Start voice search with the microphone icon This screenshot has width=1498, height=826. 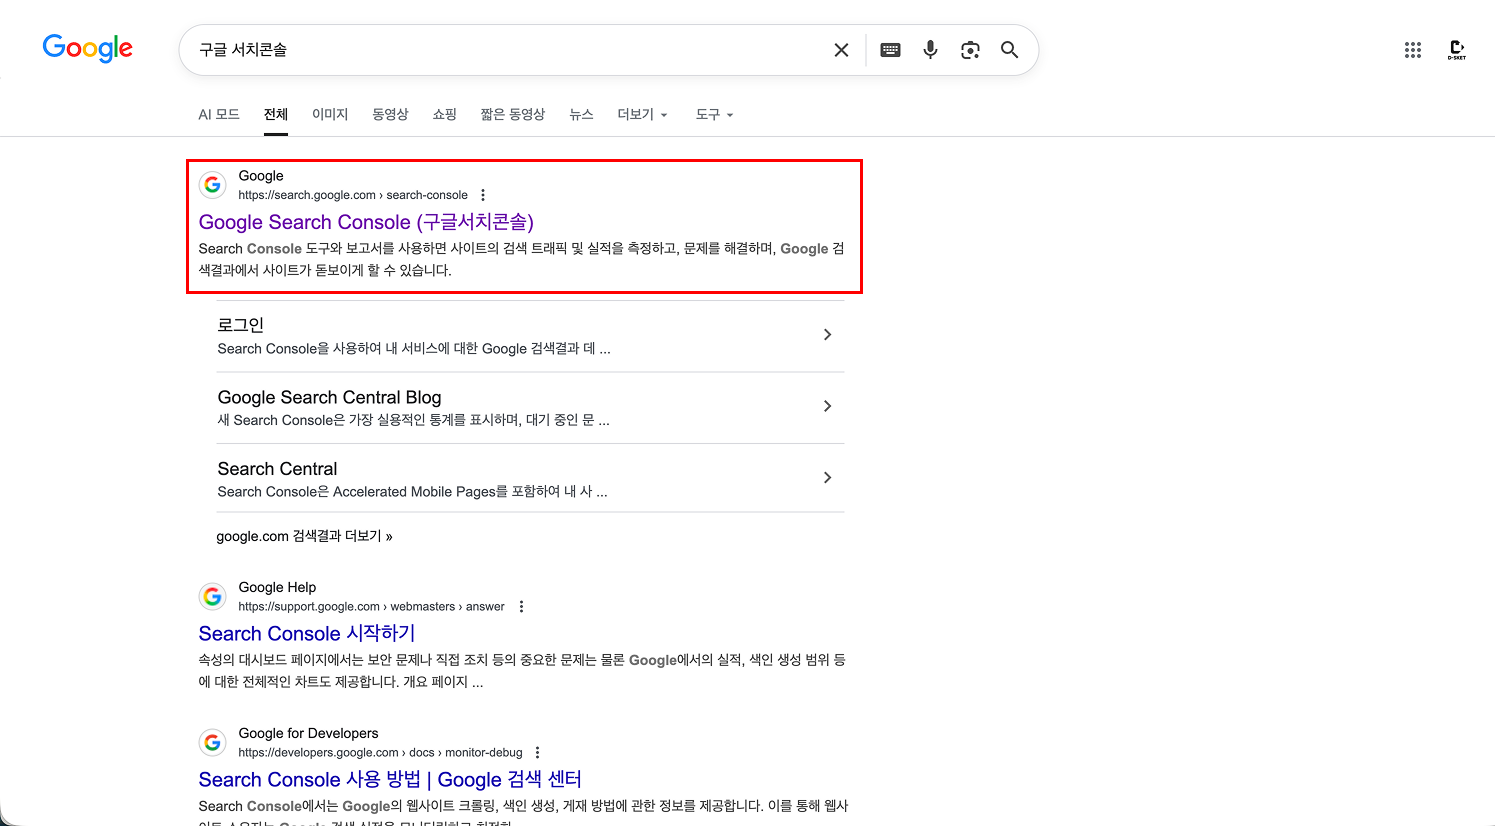click(930, 49)
